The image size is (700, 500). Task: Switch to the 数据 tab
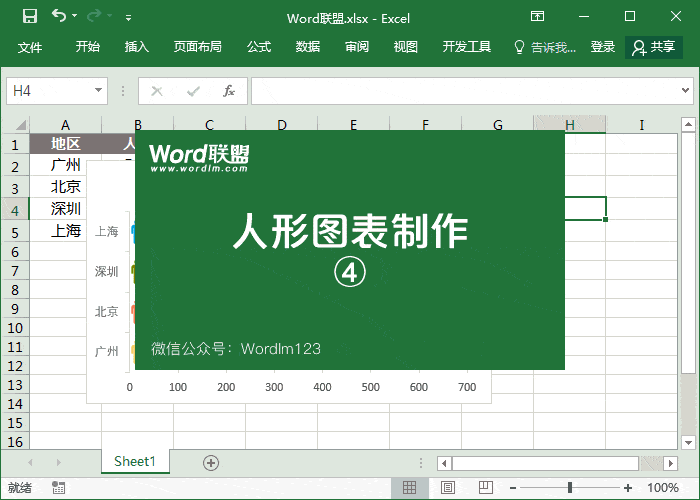(x=308, y=46)
